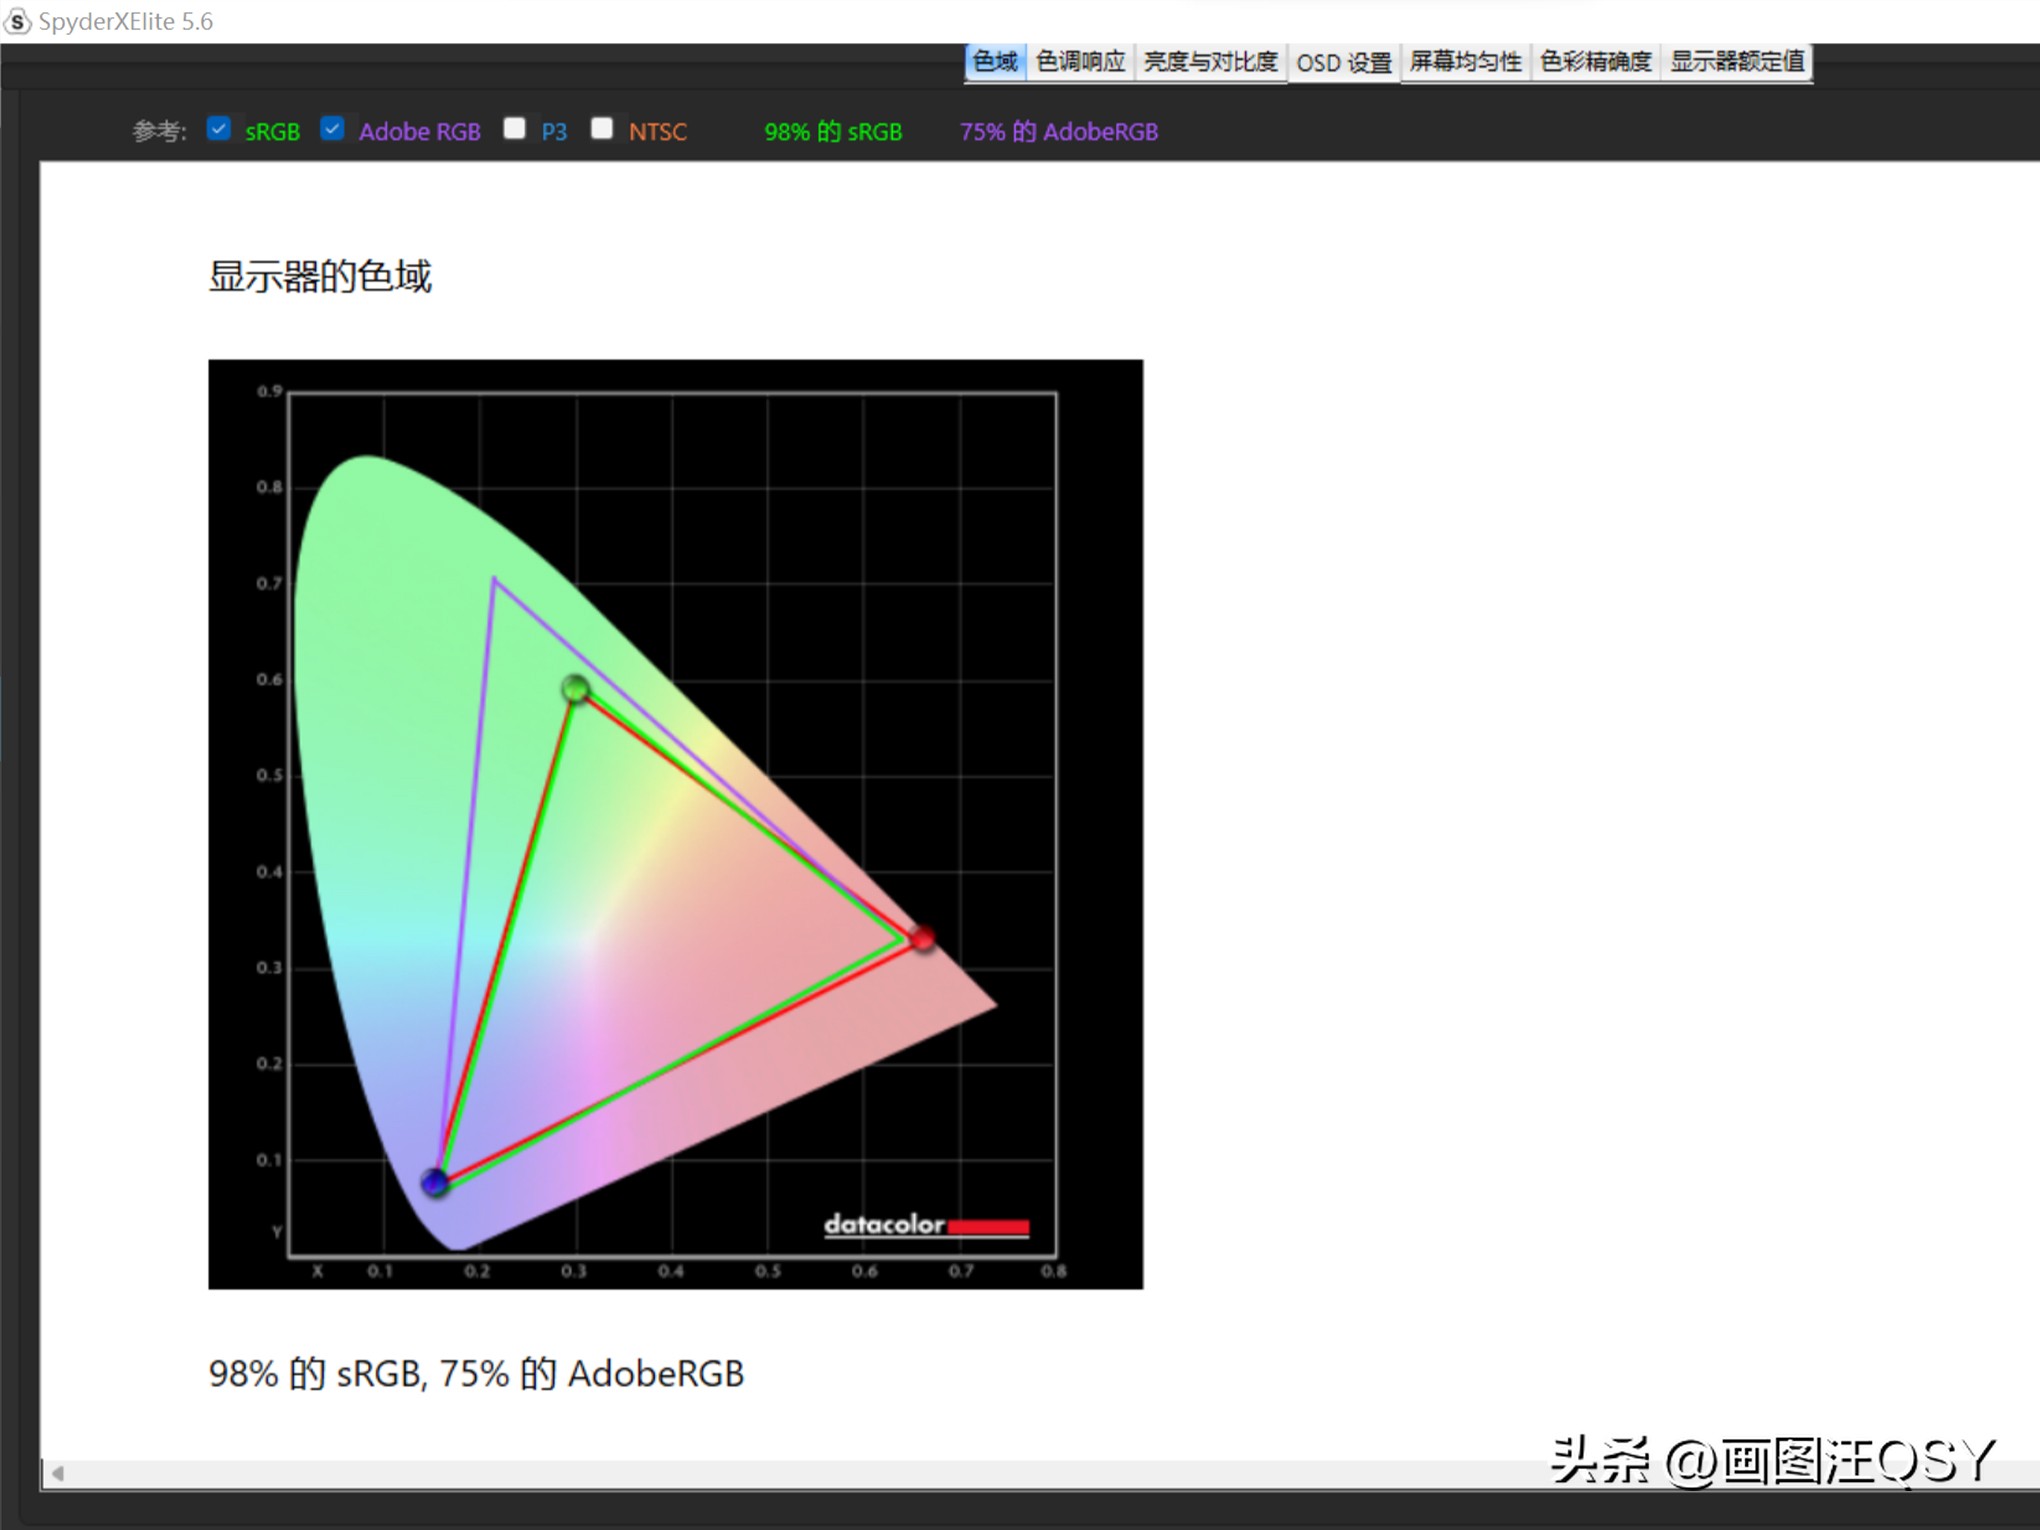Viewport: 2040px width, 1530px height.
Task: Open the 亮度与对比度 tab
Action: coord(1211,61)
